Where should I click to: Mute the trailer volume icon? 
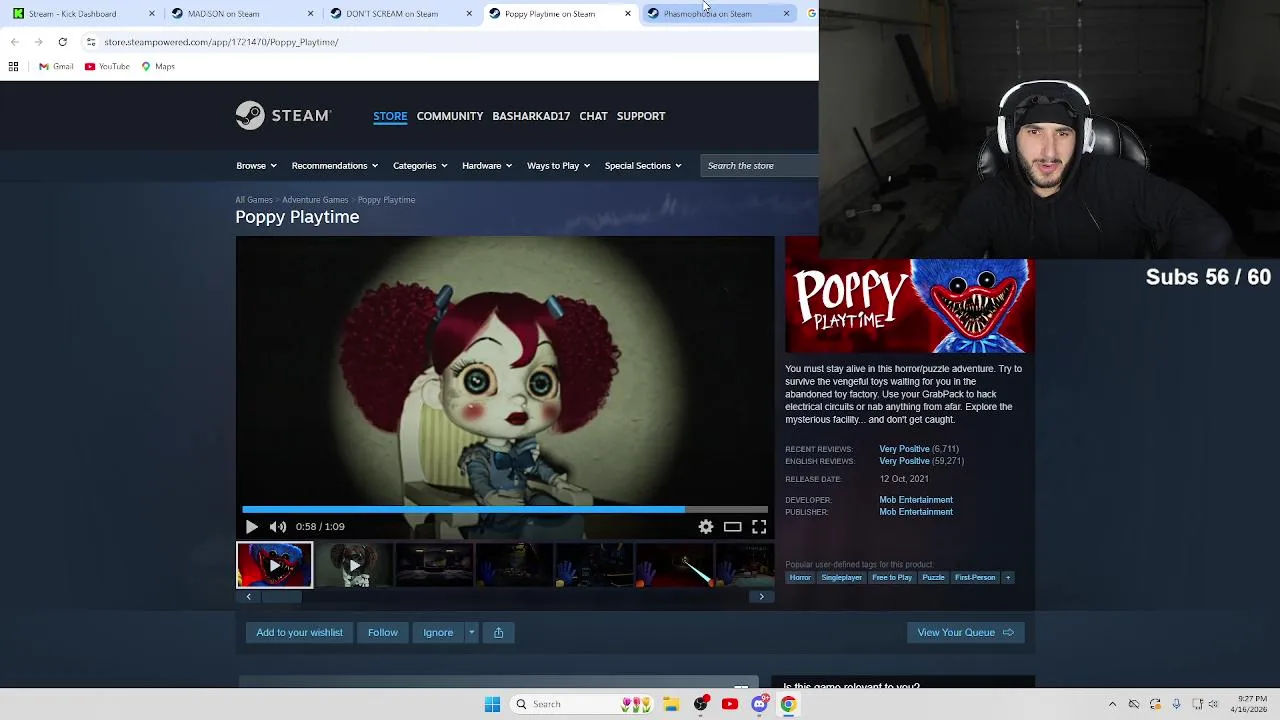pyautogui.click(x=278, y=527)
